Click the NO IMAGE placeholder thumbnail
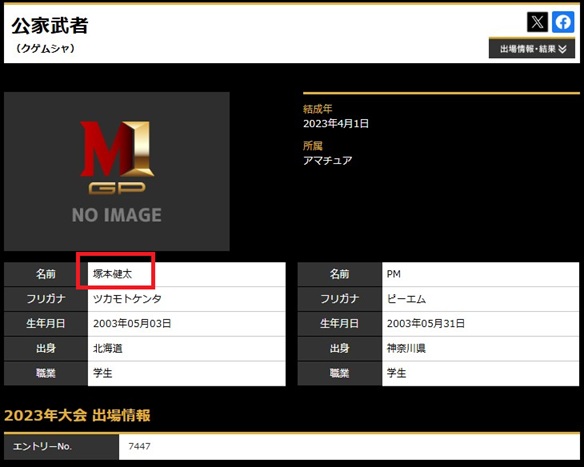The image size is (584, 467). (117, 171)
